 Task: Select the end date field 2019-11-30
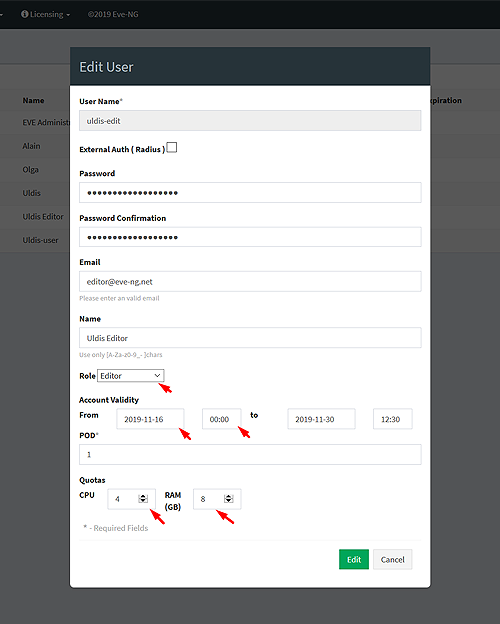tap(321, 419)
